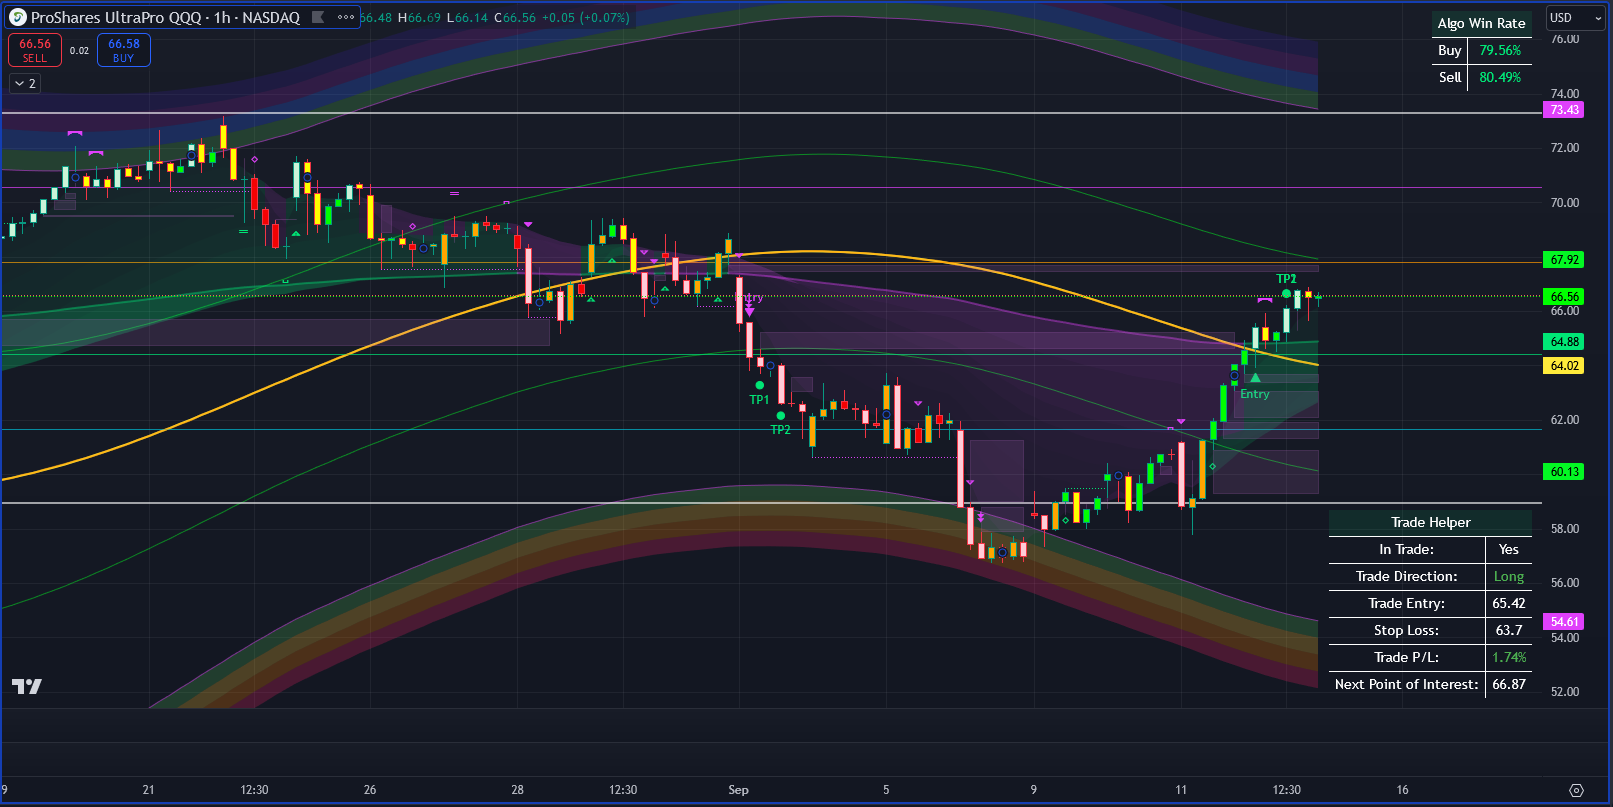Screen dimensions: 1613x807
Task: Click the green TP1 marker dot
Action: tap(760, 385)
